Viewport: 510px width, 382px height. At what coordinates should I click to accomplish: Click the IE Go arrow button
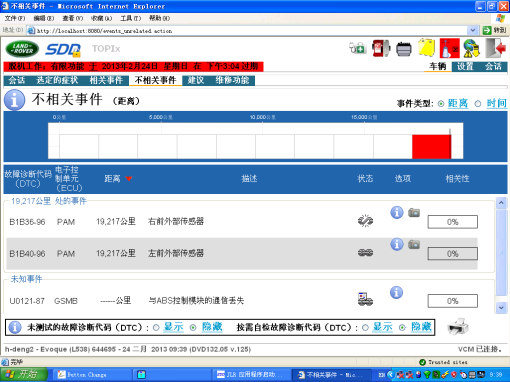click(487, 31)
